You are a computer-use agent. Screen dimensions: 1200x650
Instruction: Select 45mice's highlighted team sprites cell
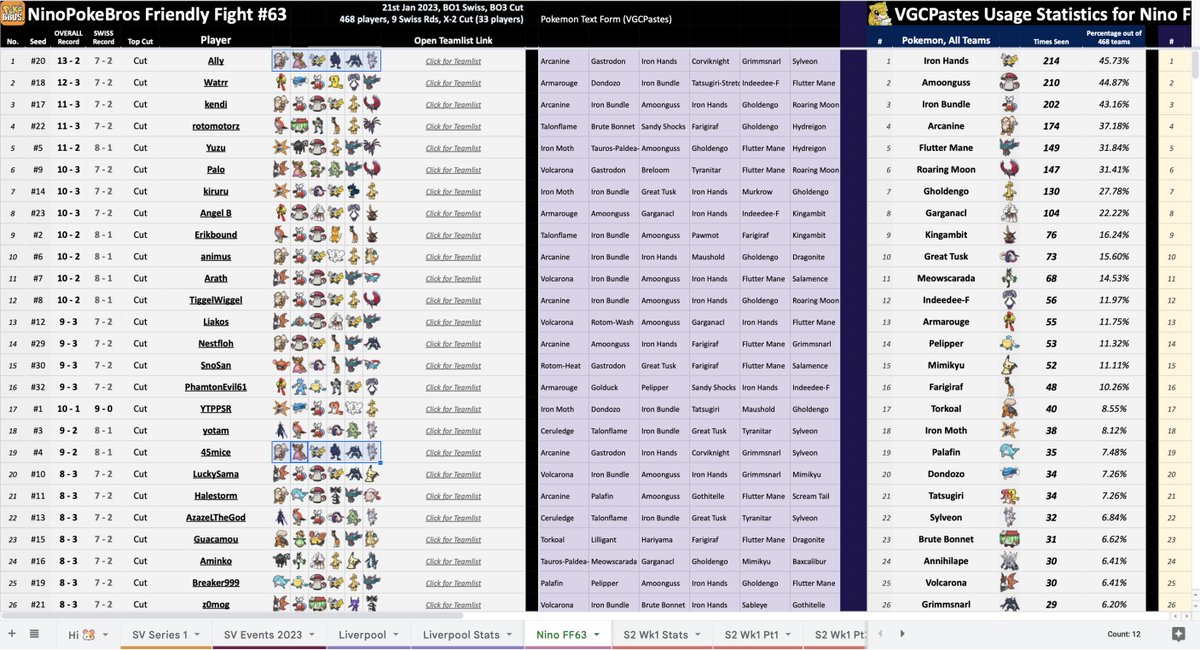(x=326, y=452)
